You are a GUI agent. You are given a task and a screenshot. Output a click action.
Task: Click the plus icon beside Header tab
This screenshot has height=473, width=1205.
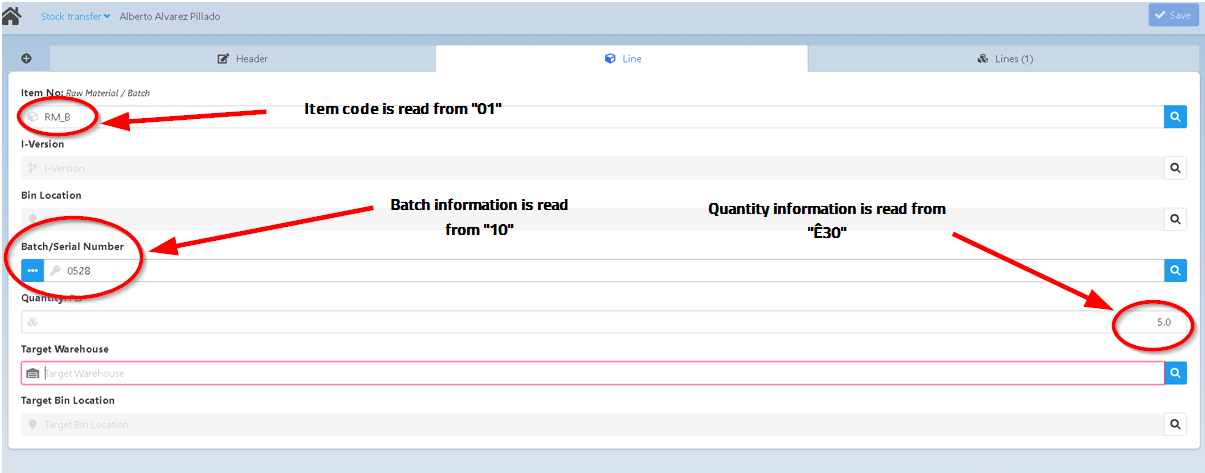27,59
